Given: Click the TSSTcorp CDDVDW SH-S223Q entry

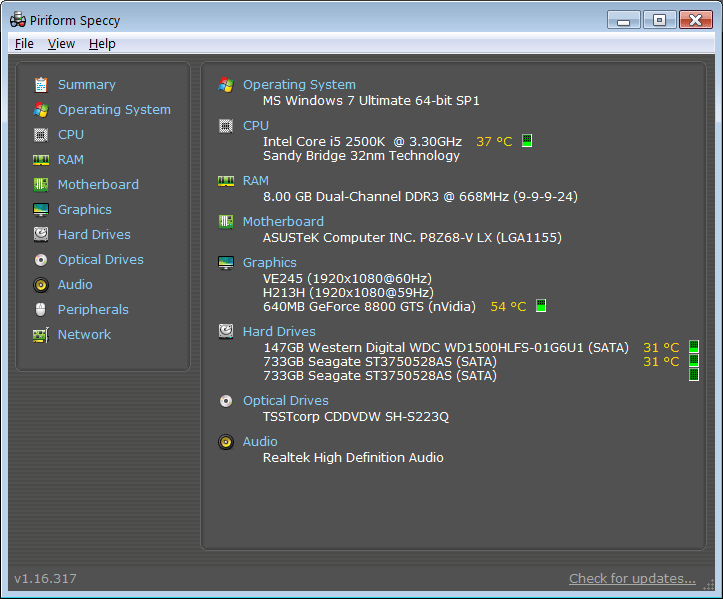Looking at the screenshot, I should (356, 417).
